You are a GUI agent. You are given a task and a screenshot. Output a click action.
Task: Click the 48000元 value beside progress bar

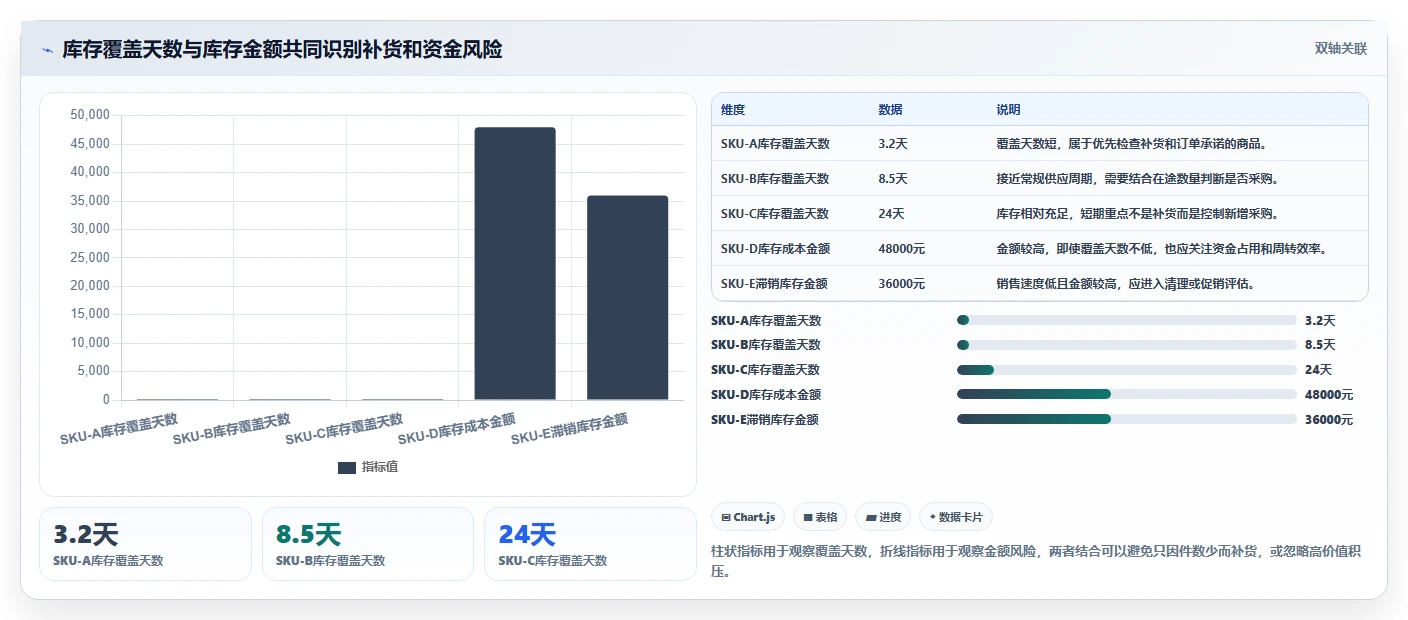pyautogui.click(x=1329, y=395)
